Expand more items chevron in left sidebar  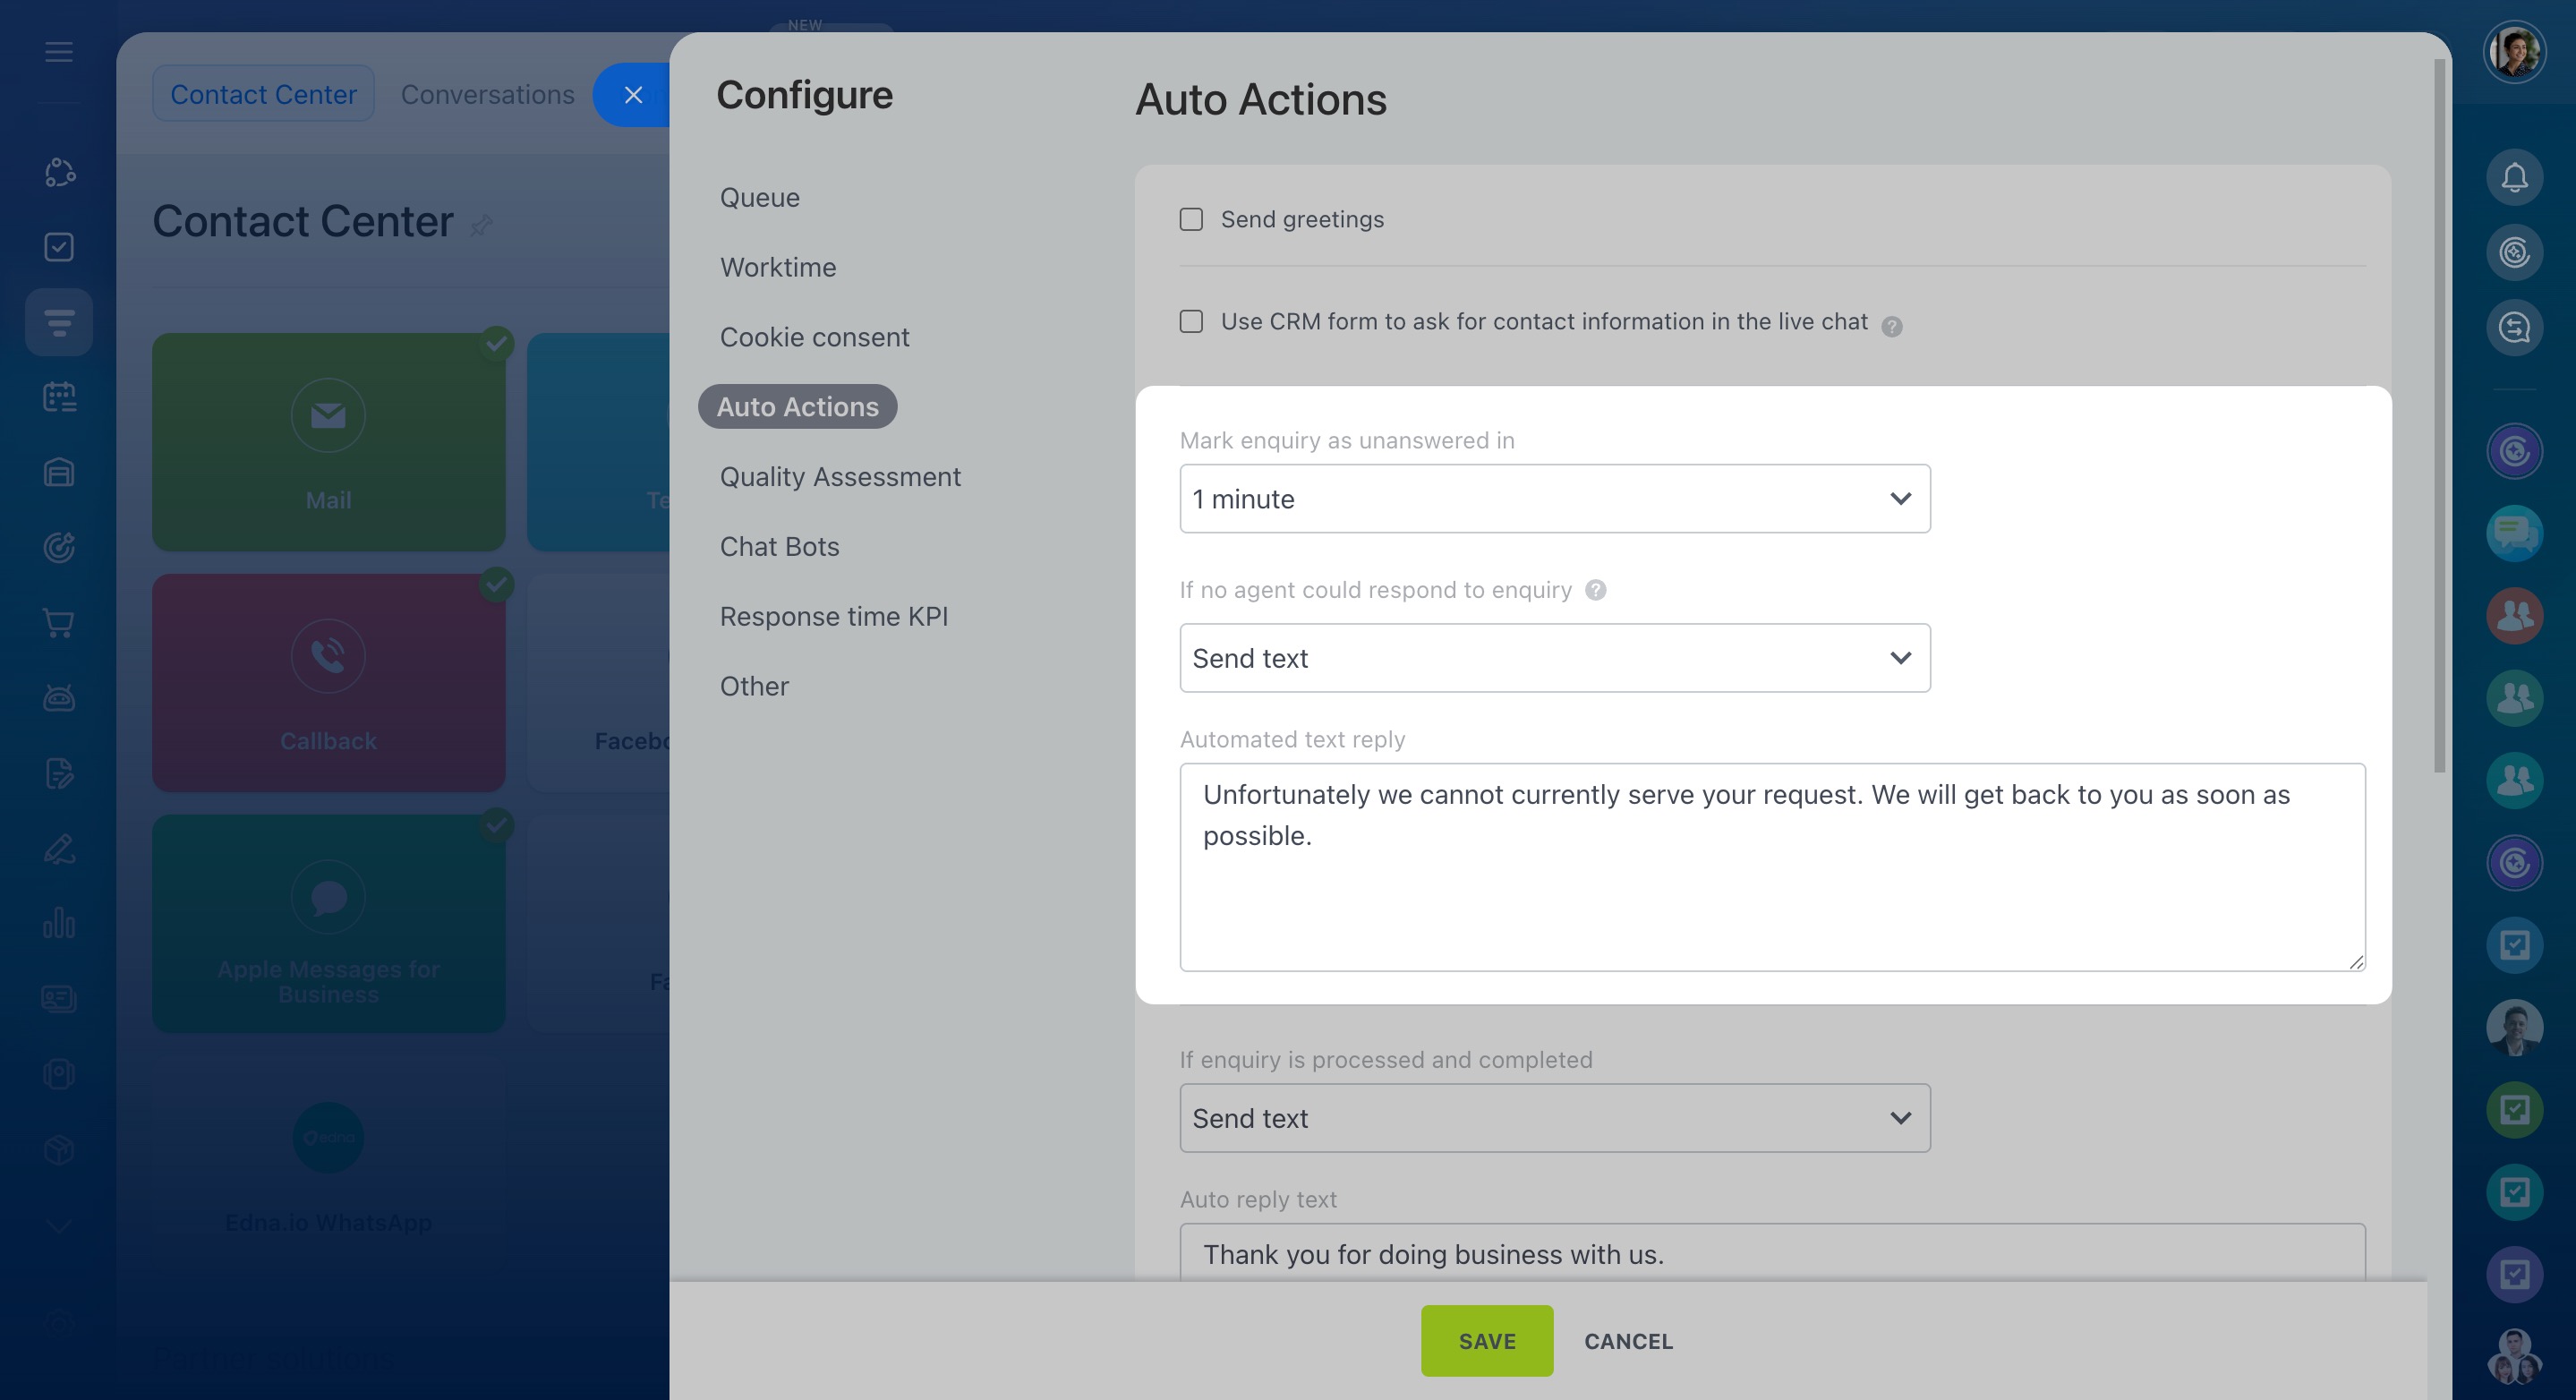[x=59, y=1226]
